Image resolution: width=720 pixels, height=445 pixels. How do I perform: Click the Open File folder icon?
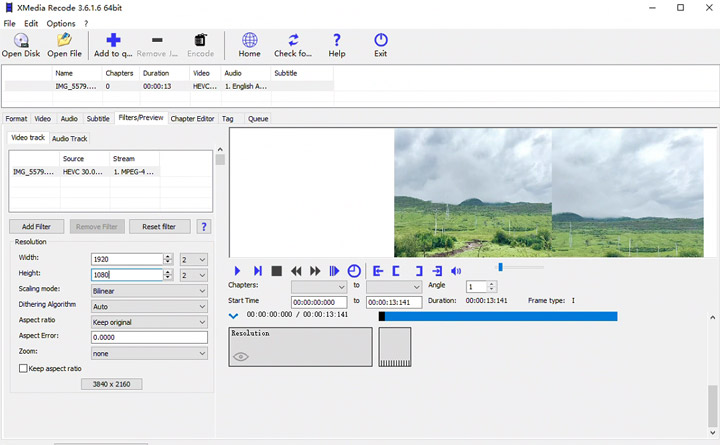[65, 41]
